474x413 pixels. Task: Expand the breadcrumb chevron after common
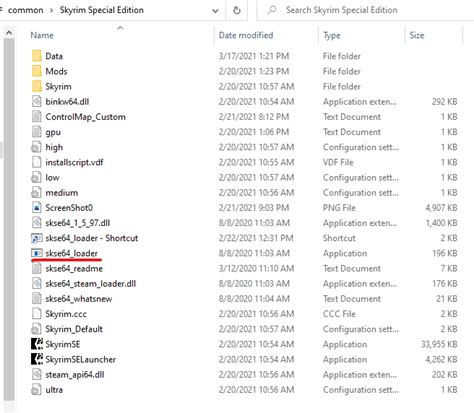click(52, 10)
